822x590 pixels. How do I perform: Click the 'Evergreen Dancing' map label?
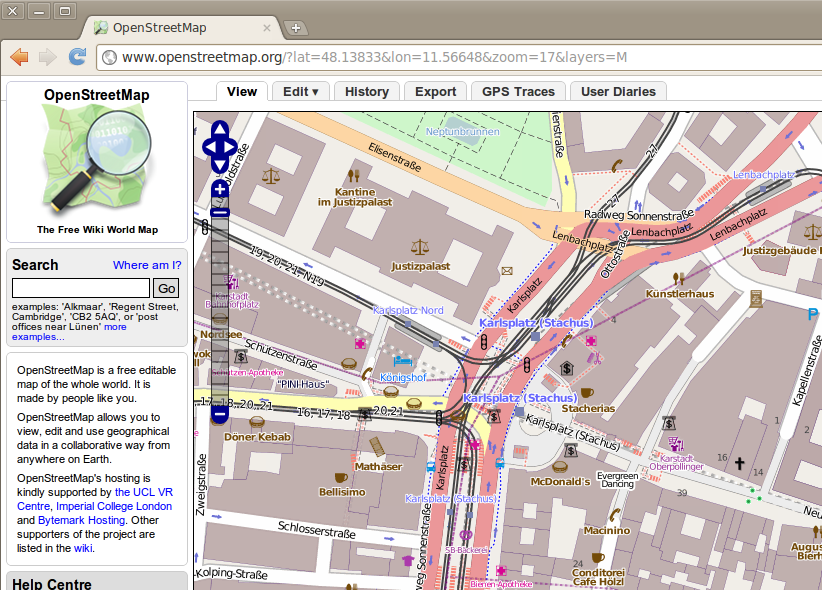pos(618,480)
